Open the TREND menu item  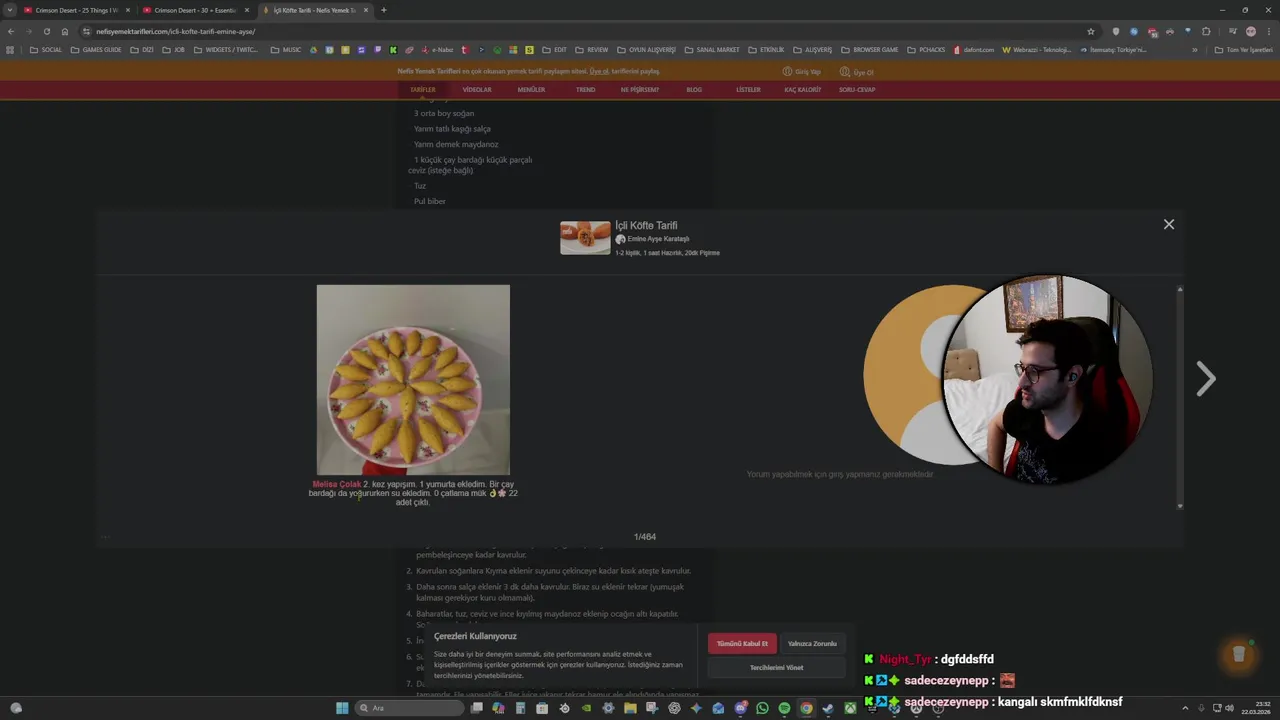coord(585,90)
